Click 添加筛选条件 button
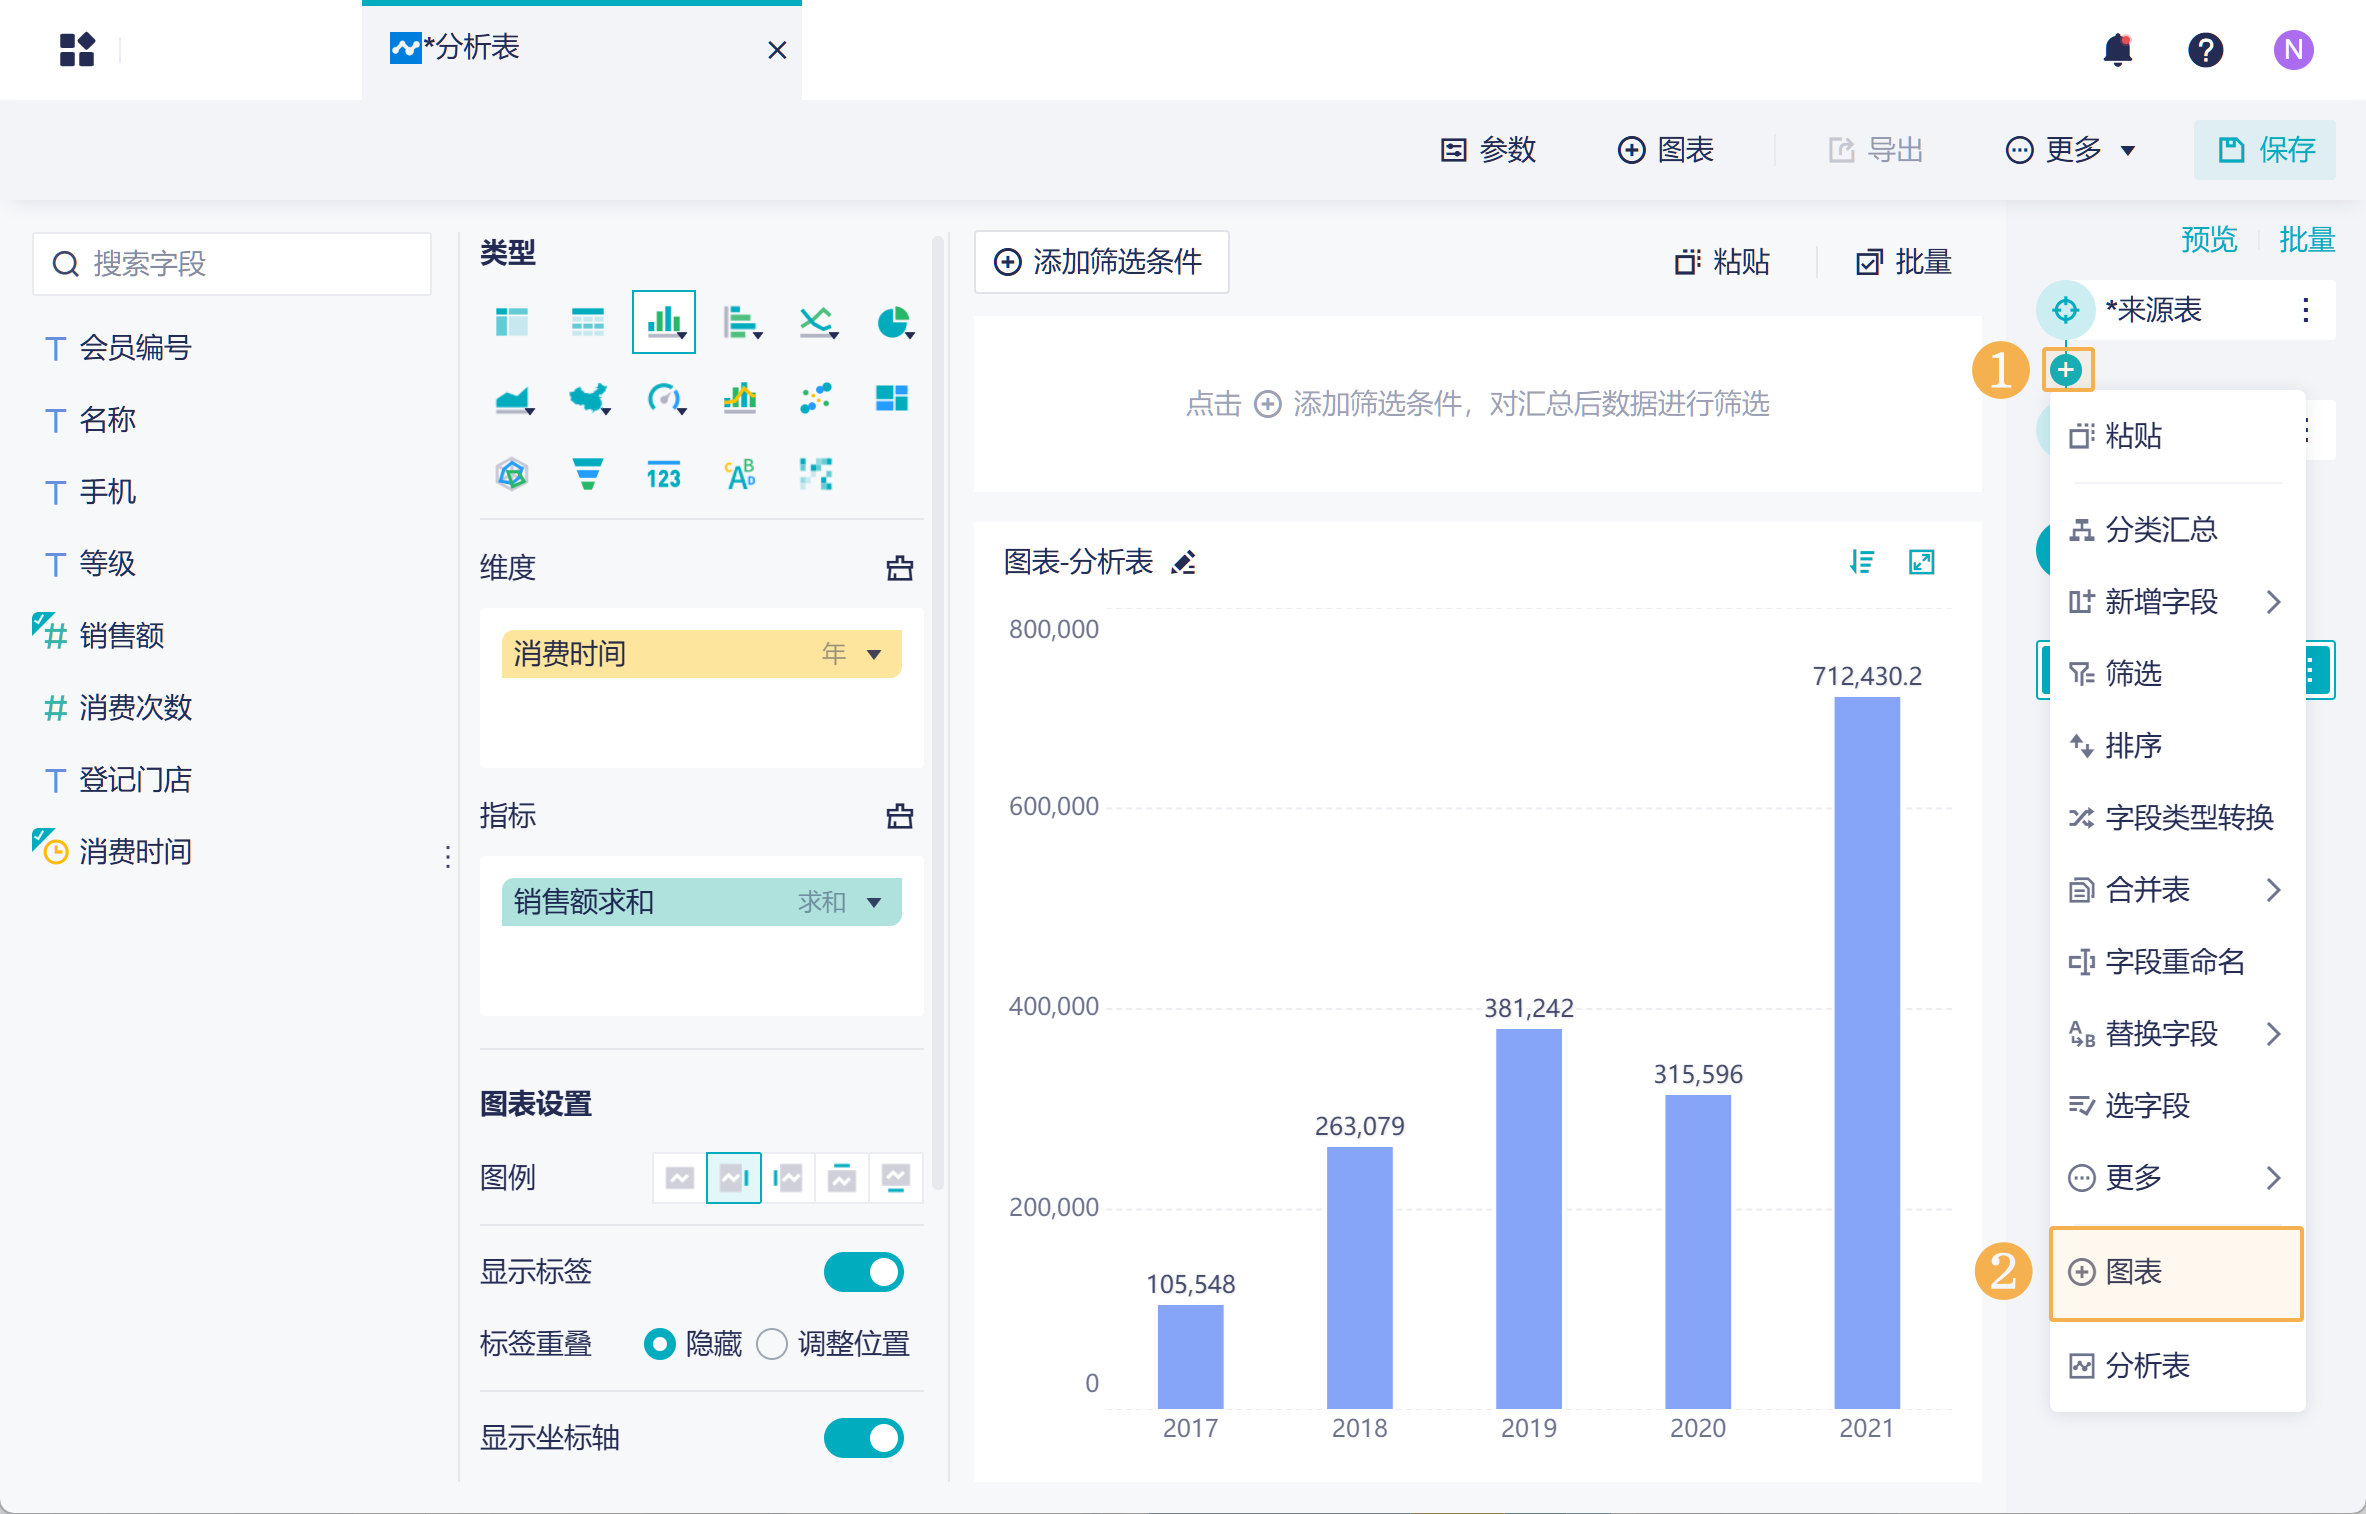Screen dimensions: 2366x1514 click(x=1101, y=262)
